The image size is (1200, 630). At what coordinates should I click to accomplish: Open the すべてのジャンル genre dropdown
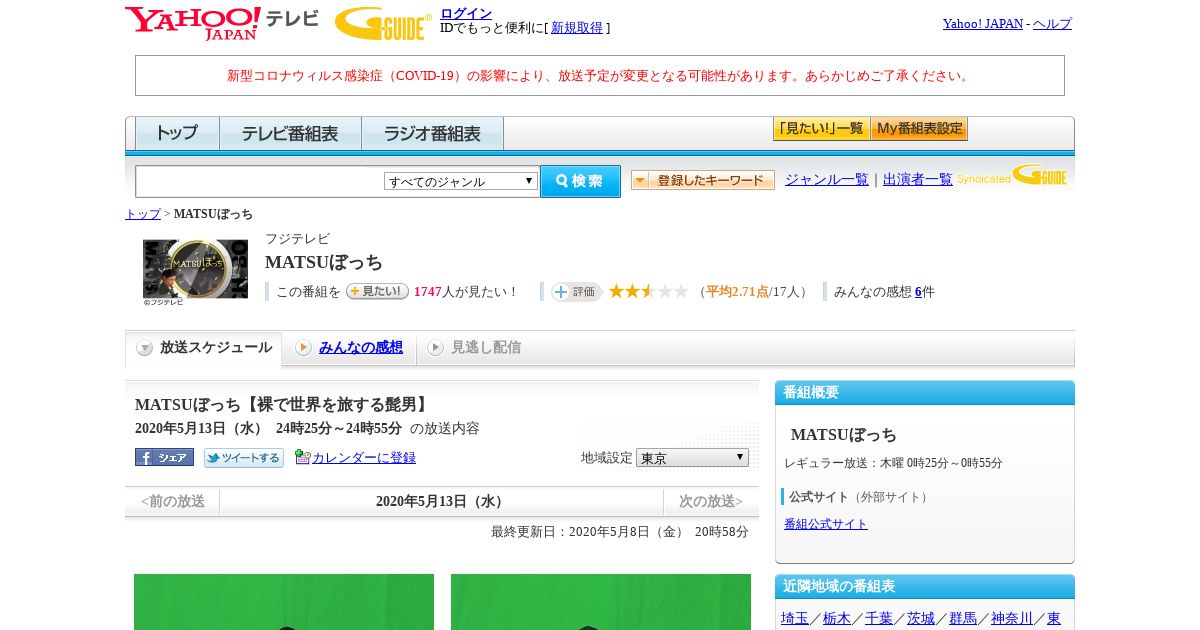[x=461, y=181]
